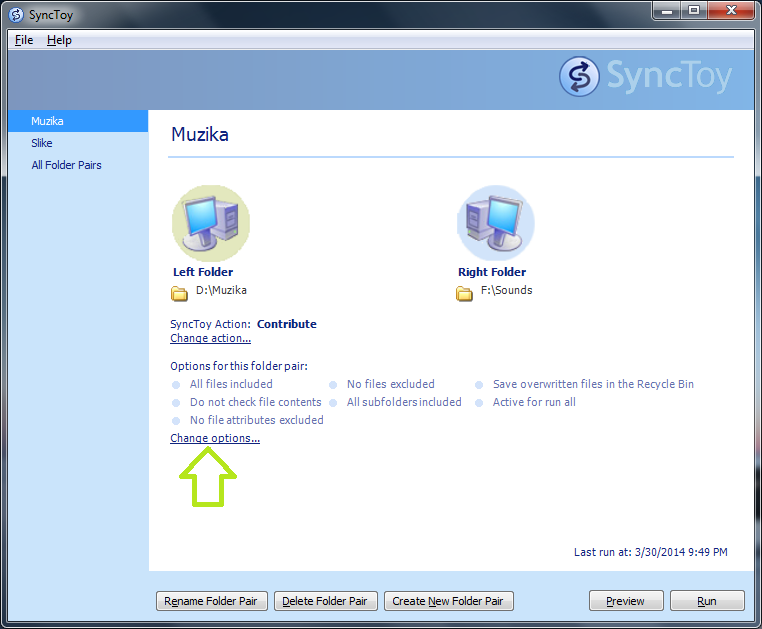Open the Change options link
762x629 pixels.
tap(215, 438)
